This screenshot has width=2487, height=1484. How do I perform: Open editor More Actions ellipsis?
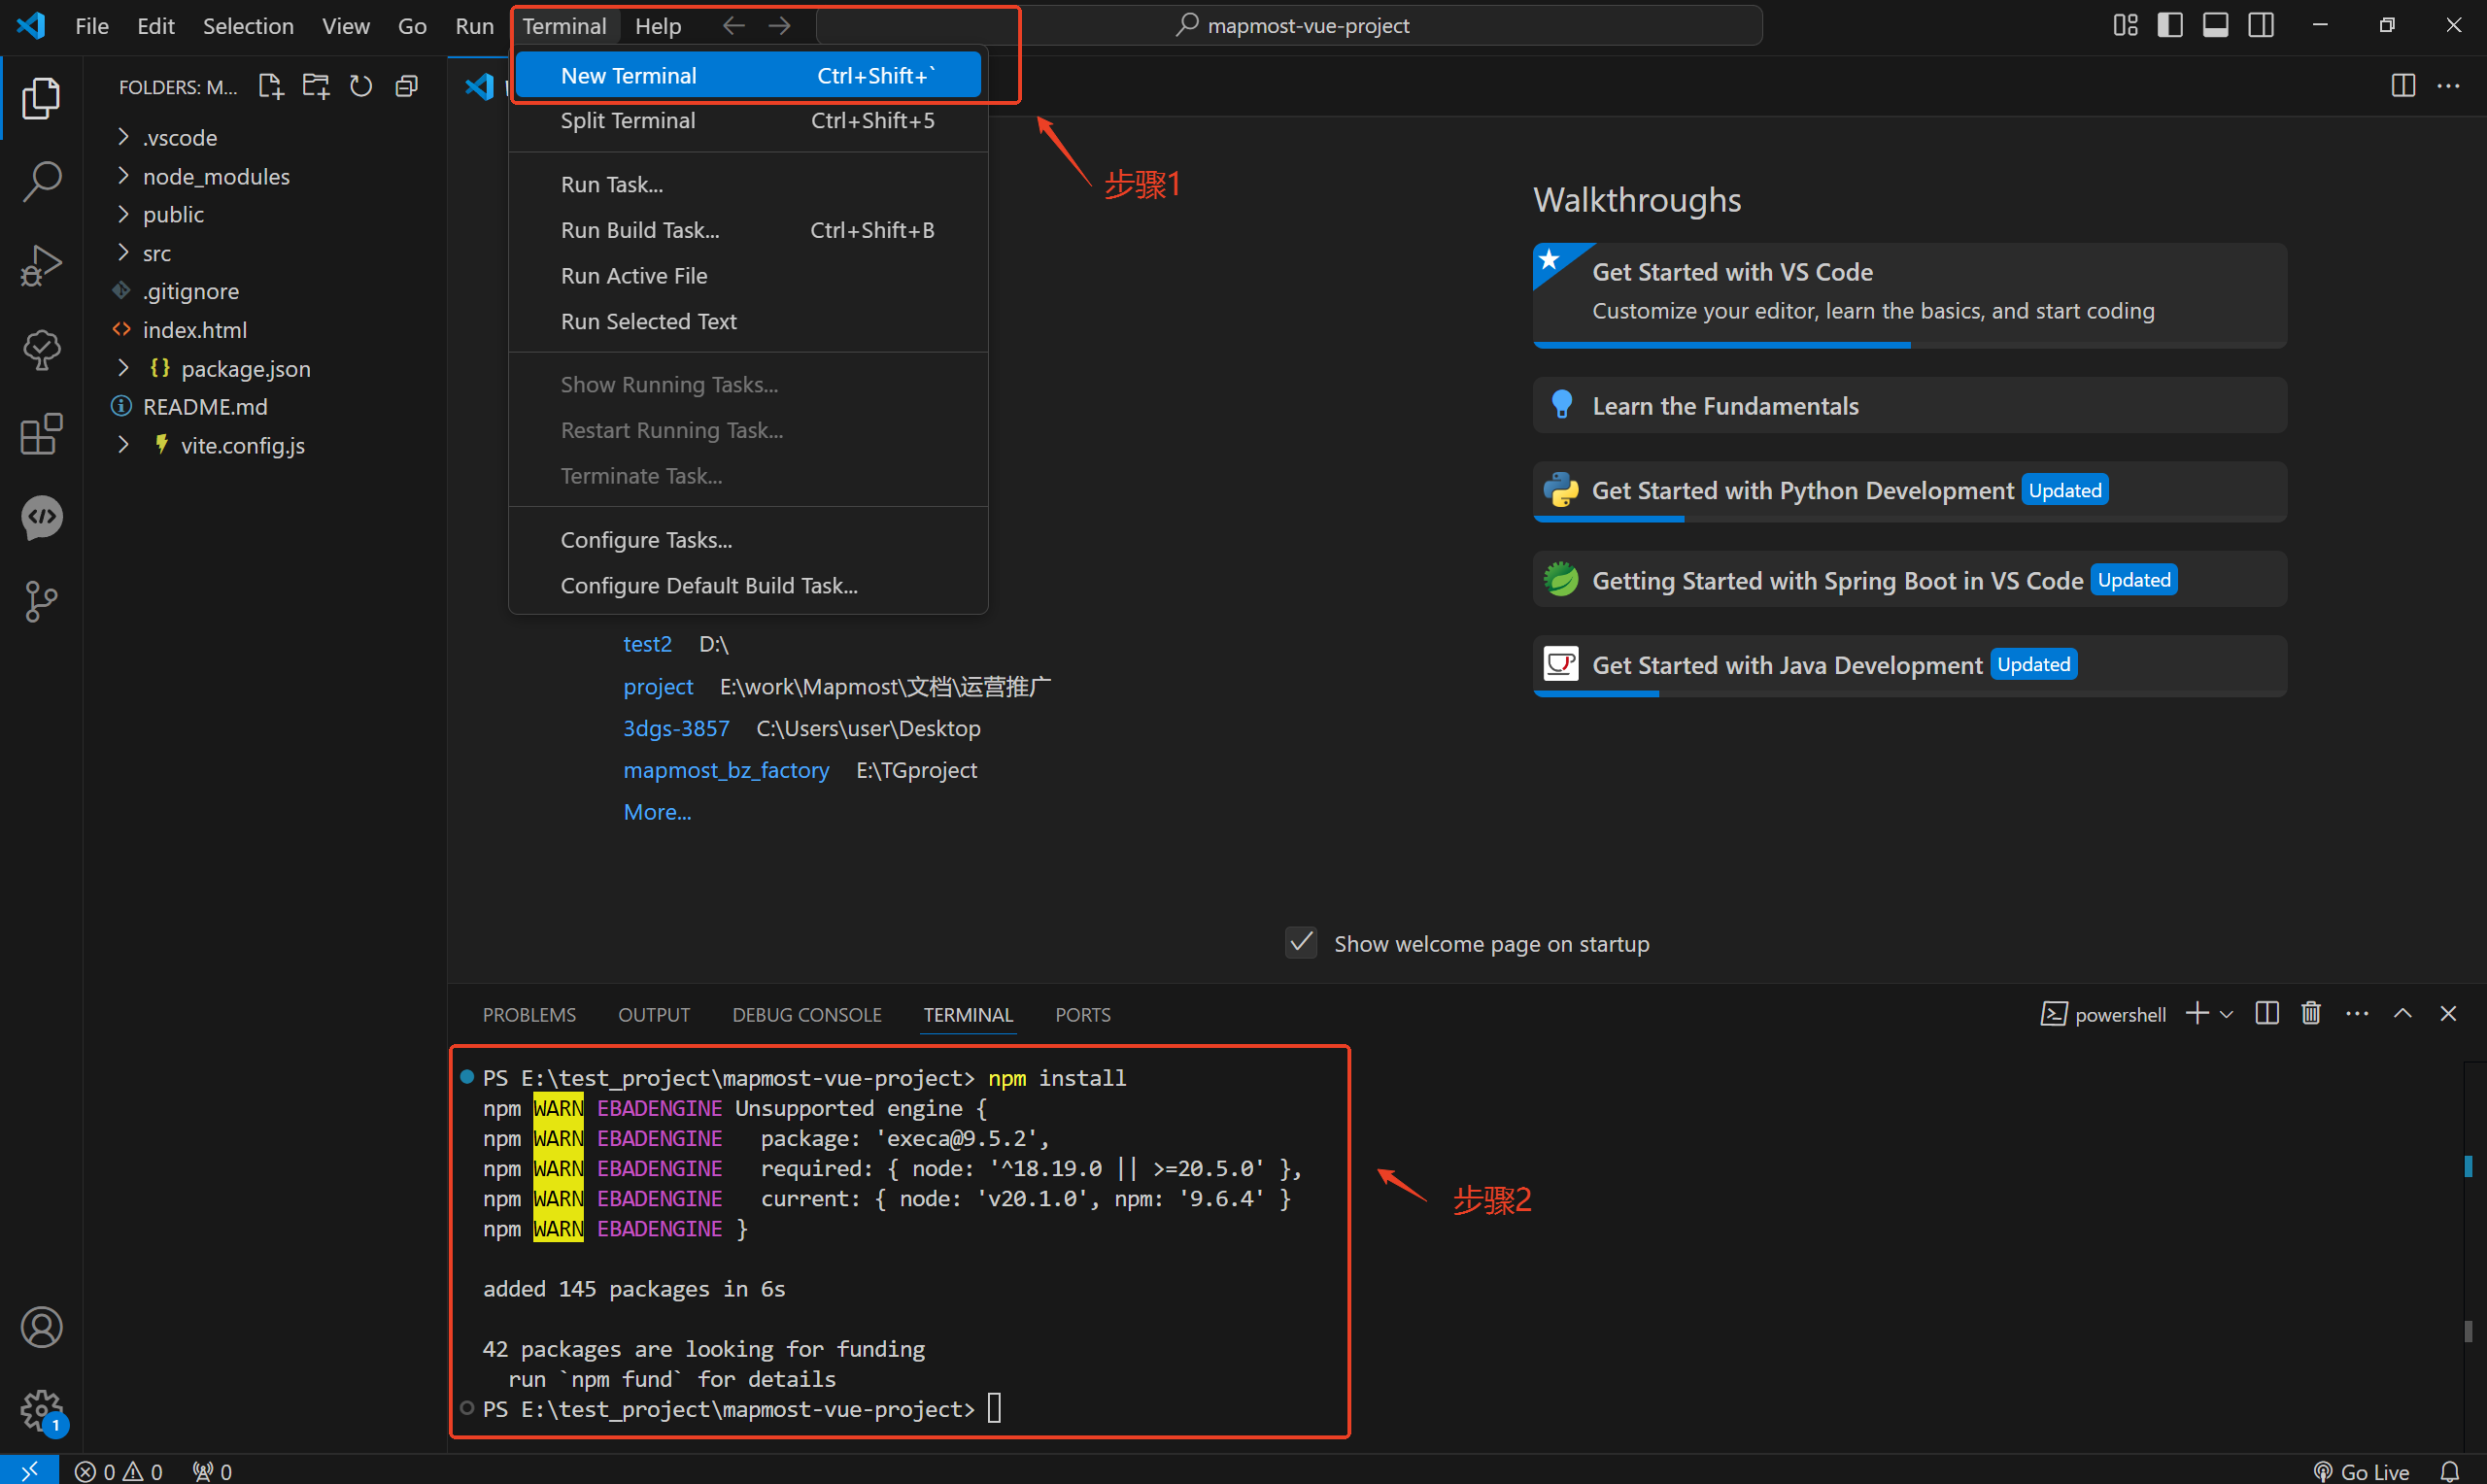(x=2448, y=86)
